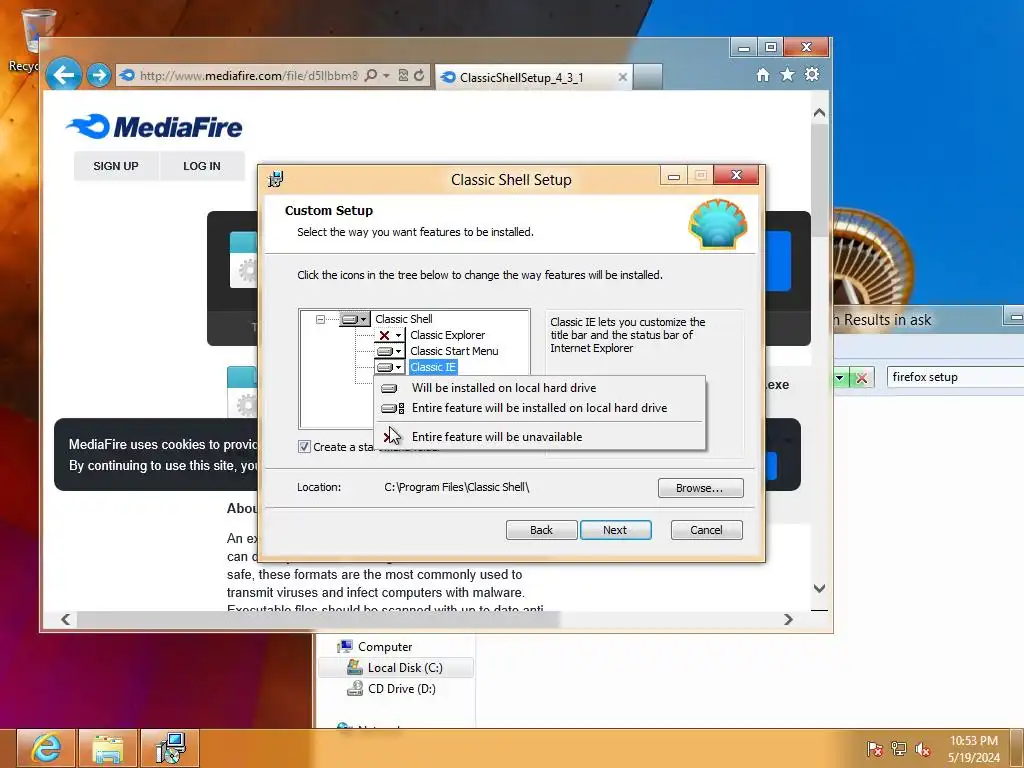
Task: Click the MediaFire logo
Action: 154,127
